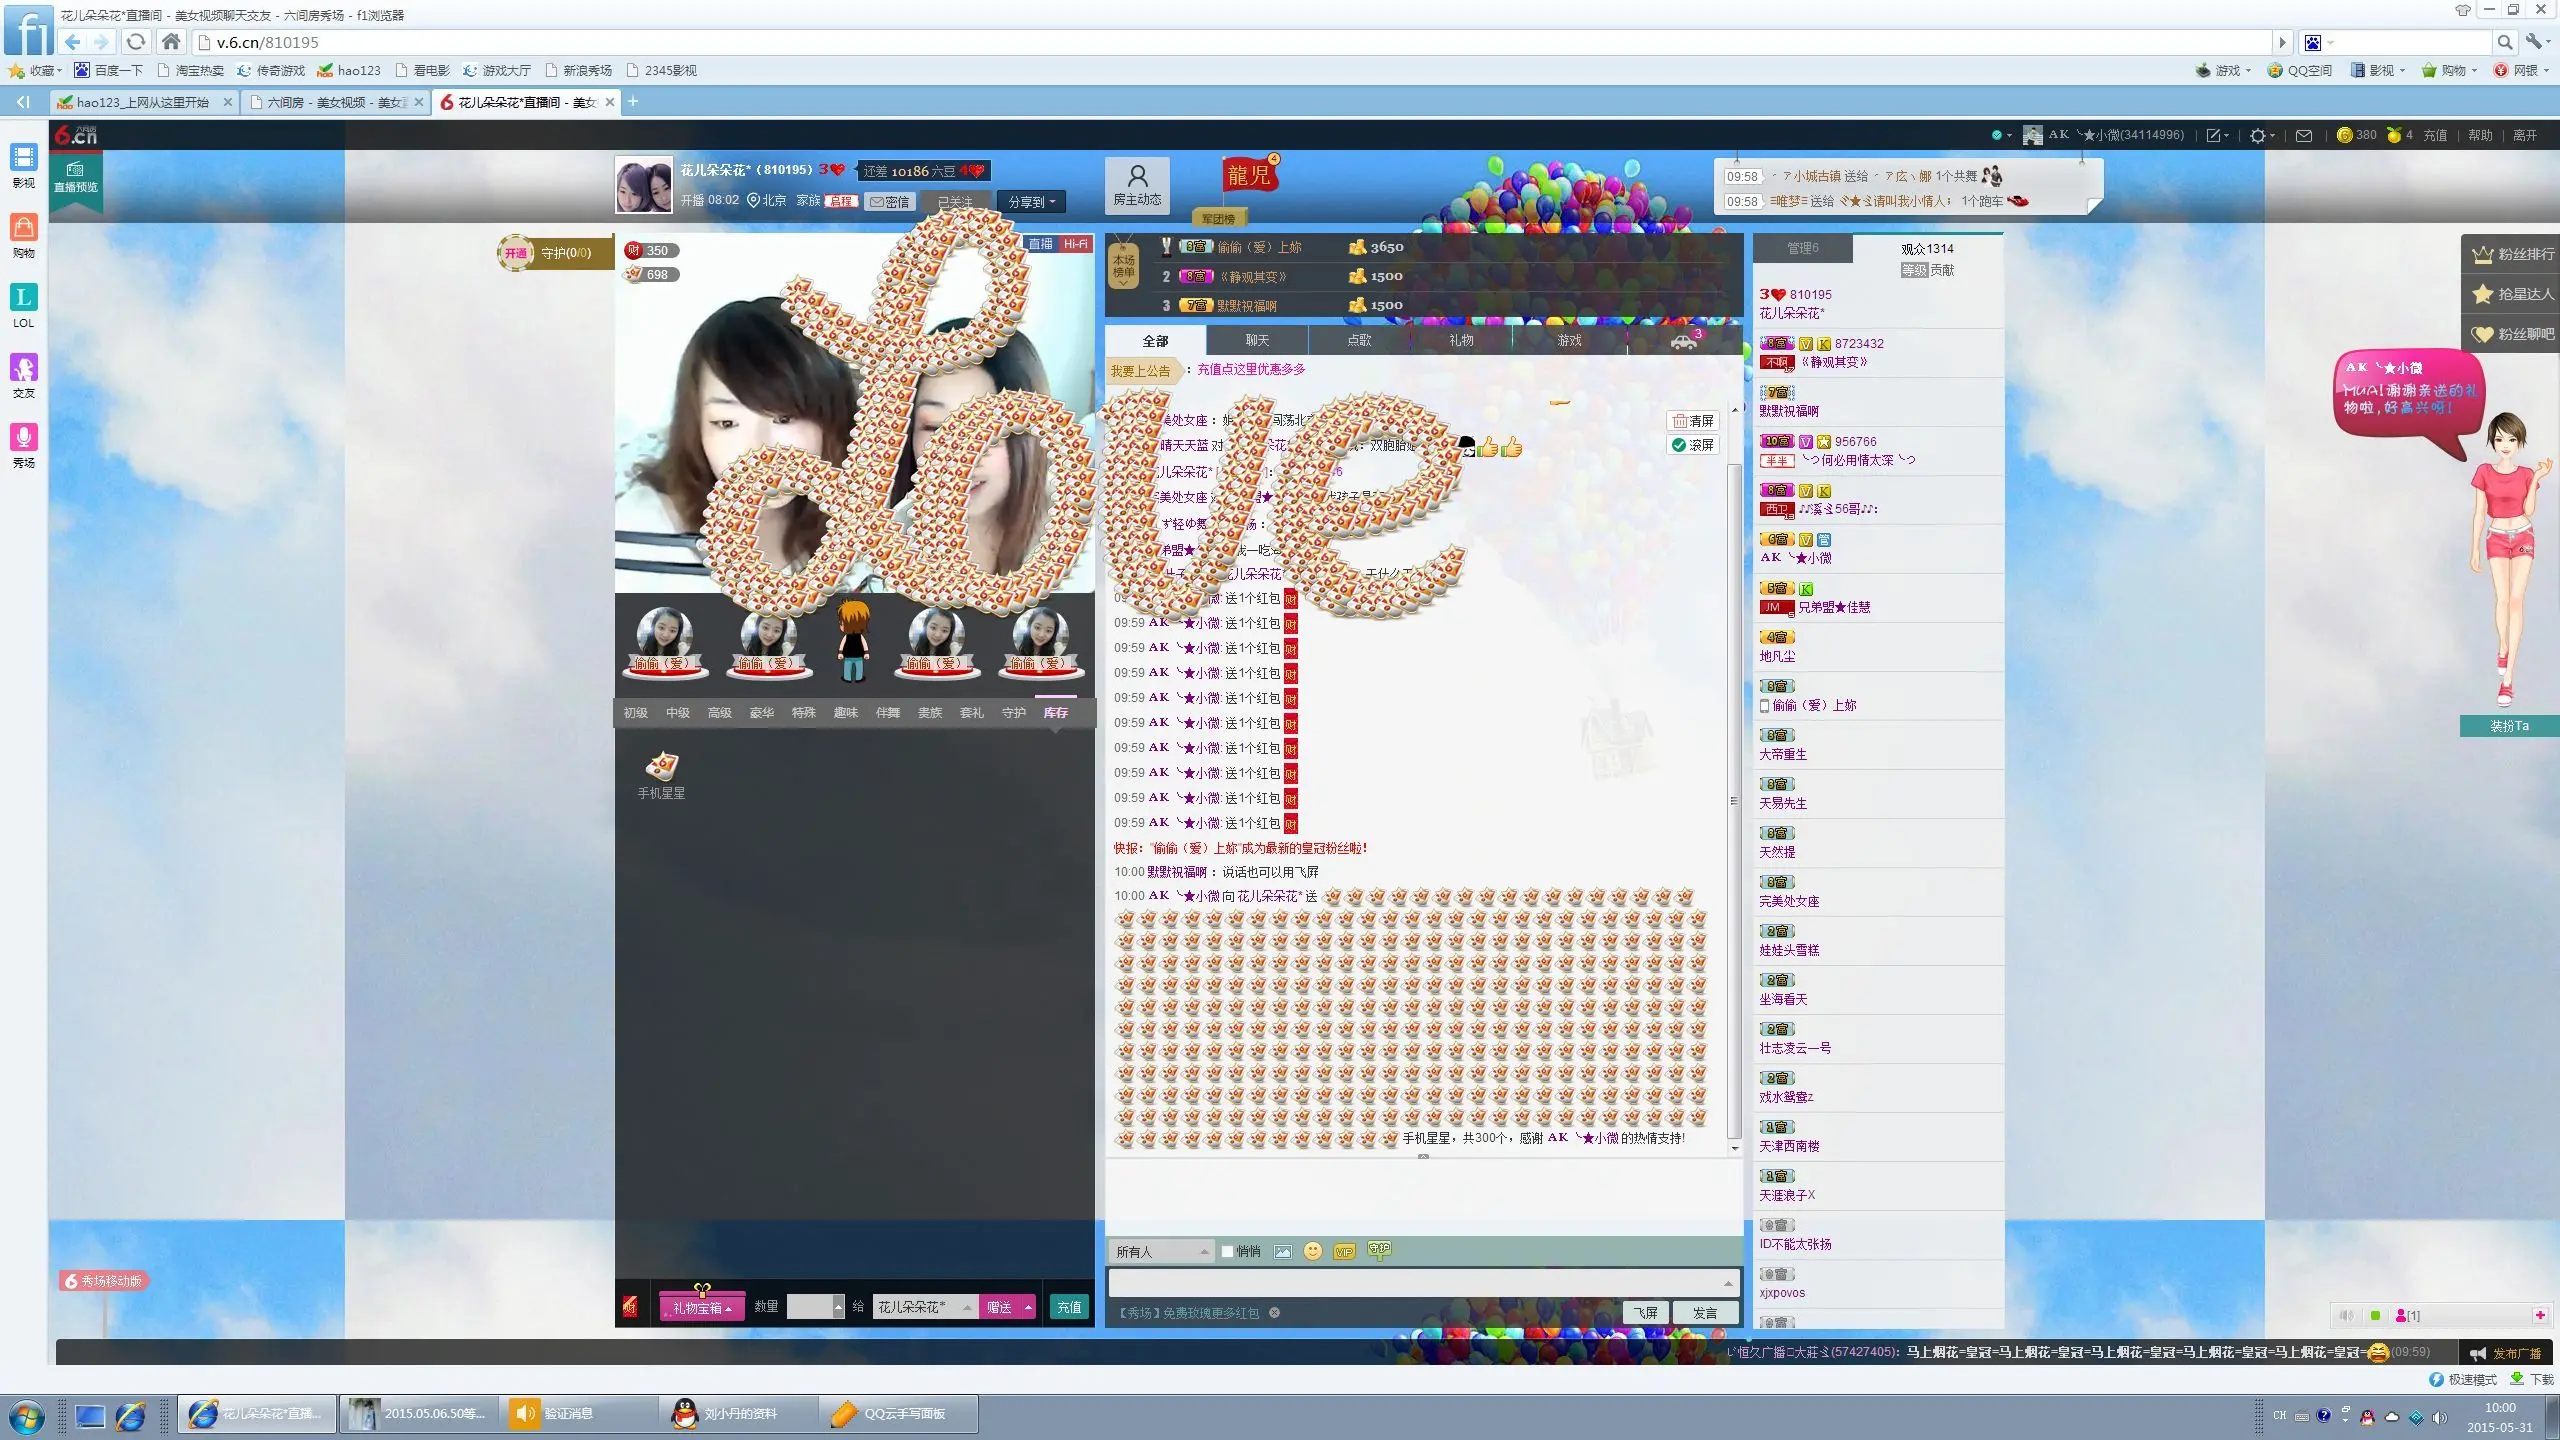Viewport: 2560px width, 1440px height.
Task: Open the mail envelope icon in header
Action: (x=2304, y=135)
